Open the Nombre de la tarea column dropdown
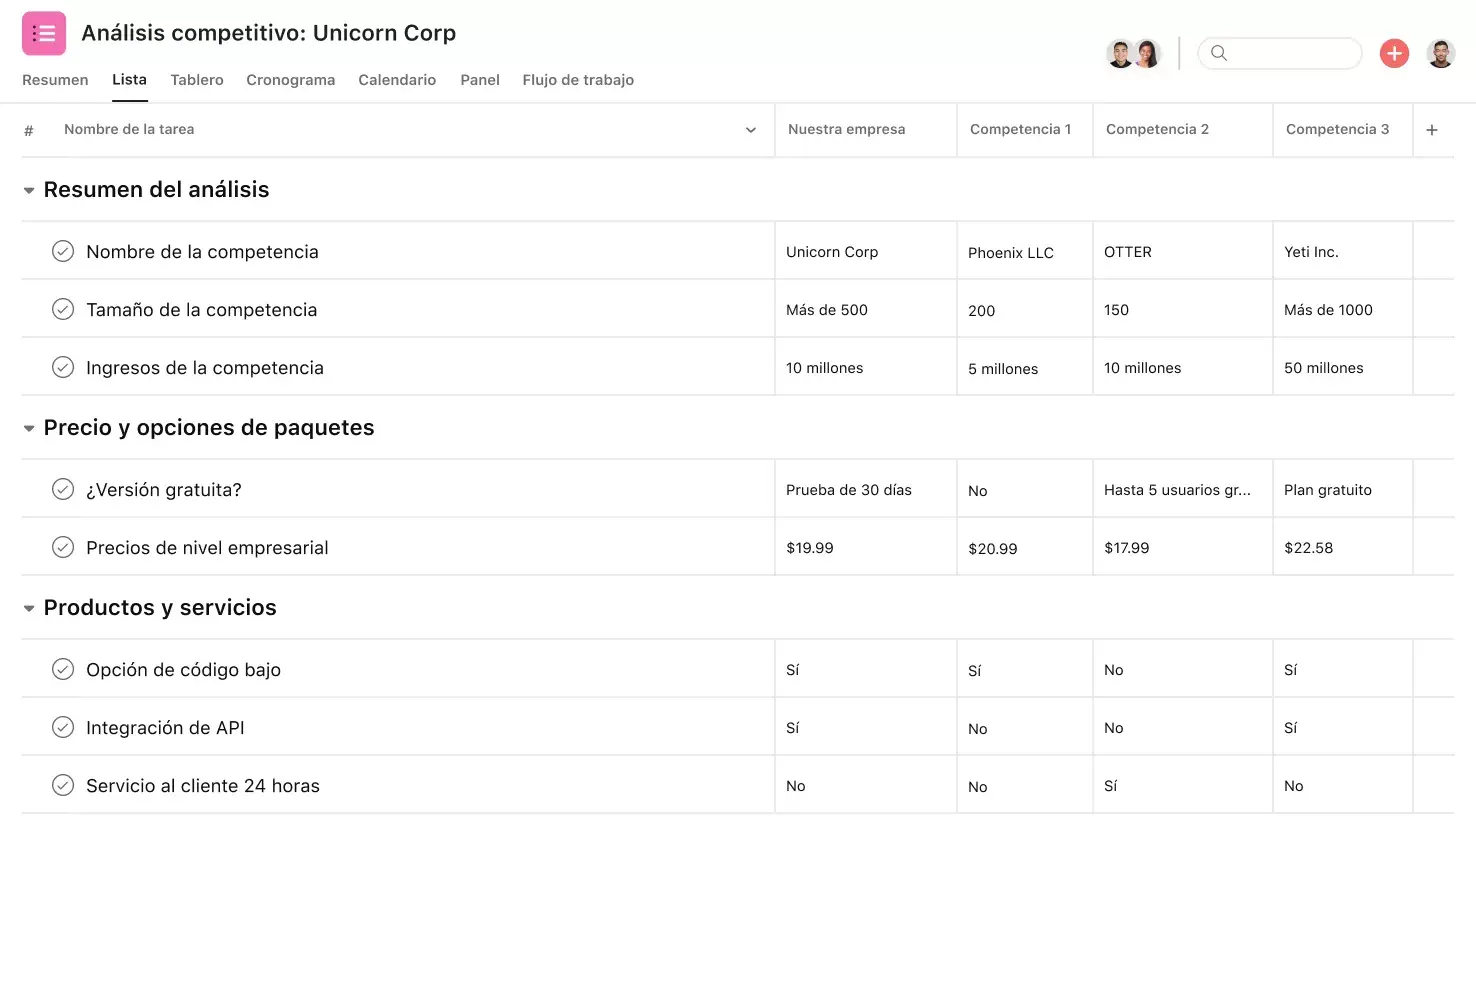Viewport: 1476px width, 984px height. pyautogui.click(x=751, y=130)
